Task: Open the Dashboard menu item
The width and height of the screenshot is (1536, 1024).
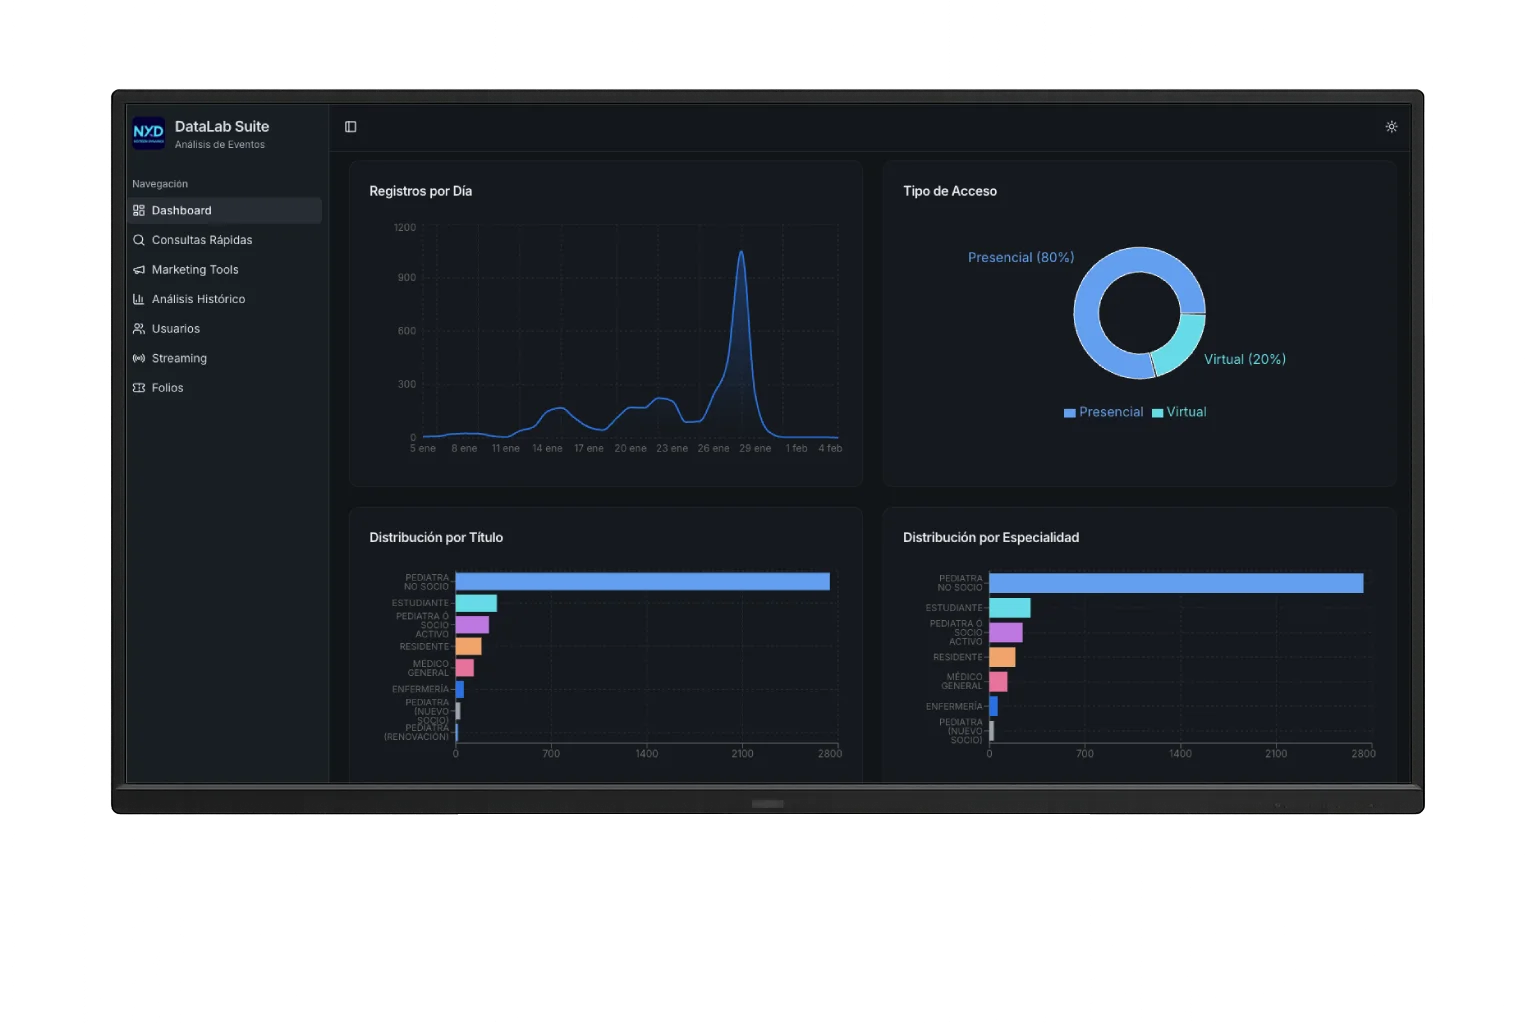Action: click(224, 210)
